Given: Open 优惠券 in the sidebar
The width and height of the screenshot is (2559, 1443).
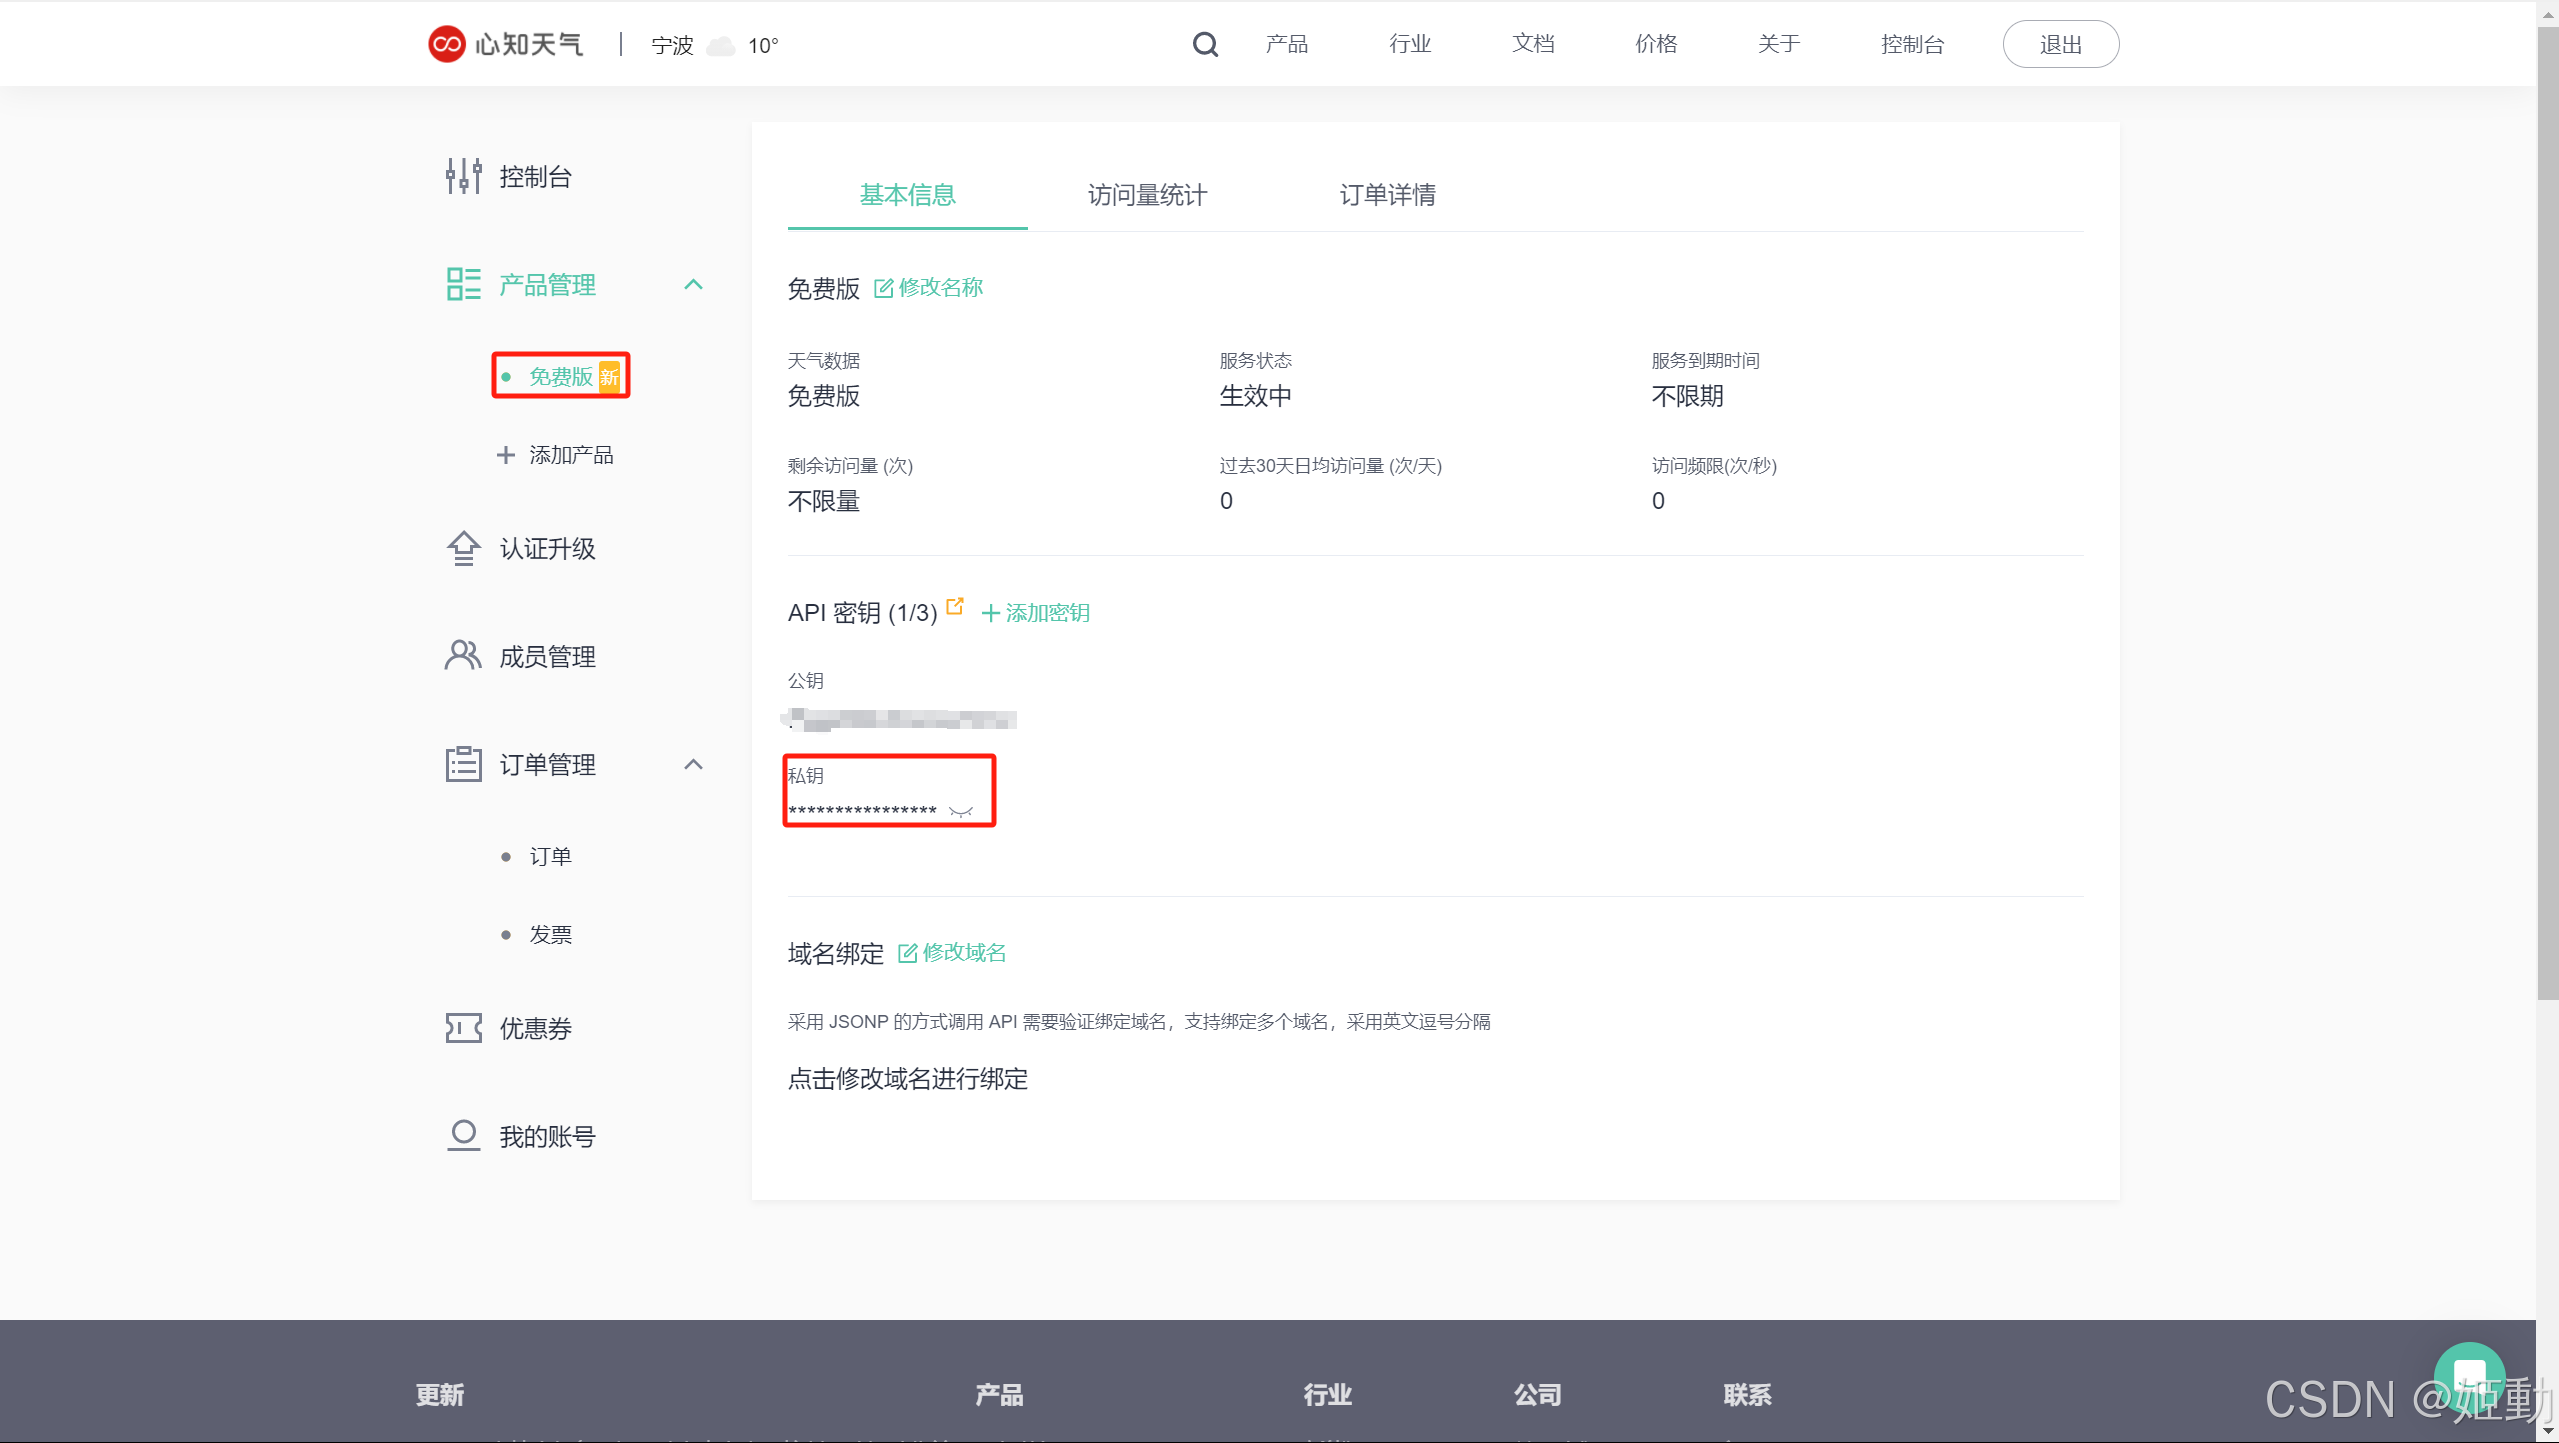Looking at the screenshot, I should 534,1029.
